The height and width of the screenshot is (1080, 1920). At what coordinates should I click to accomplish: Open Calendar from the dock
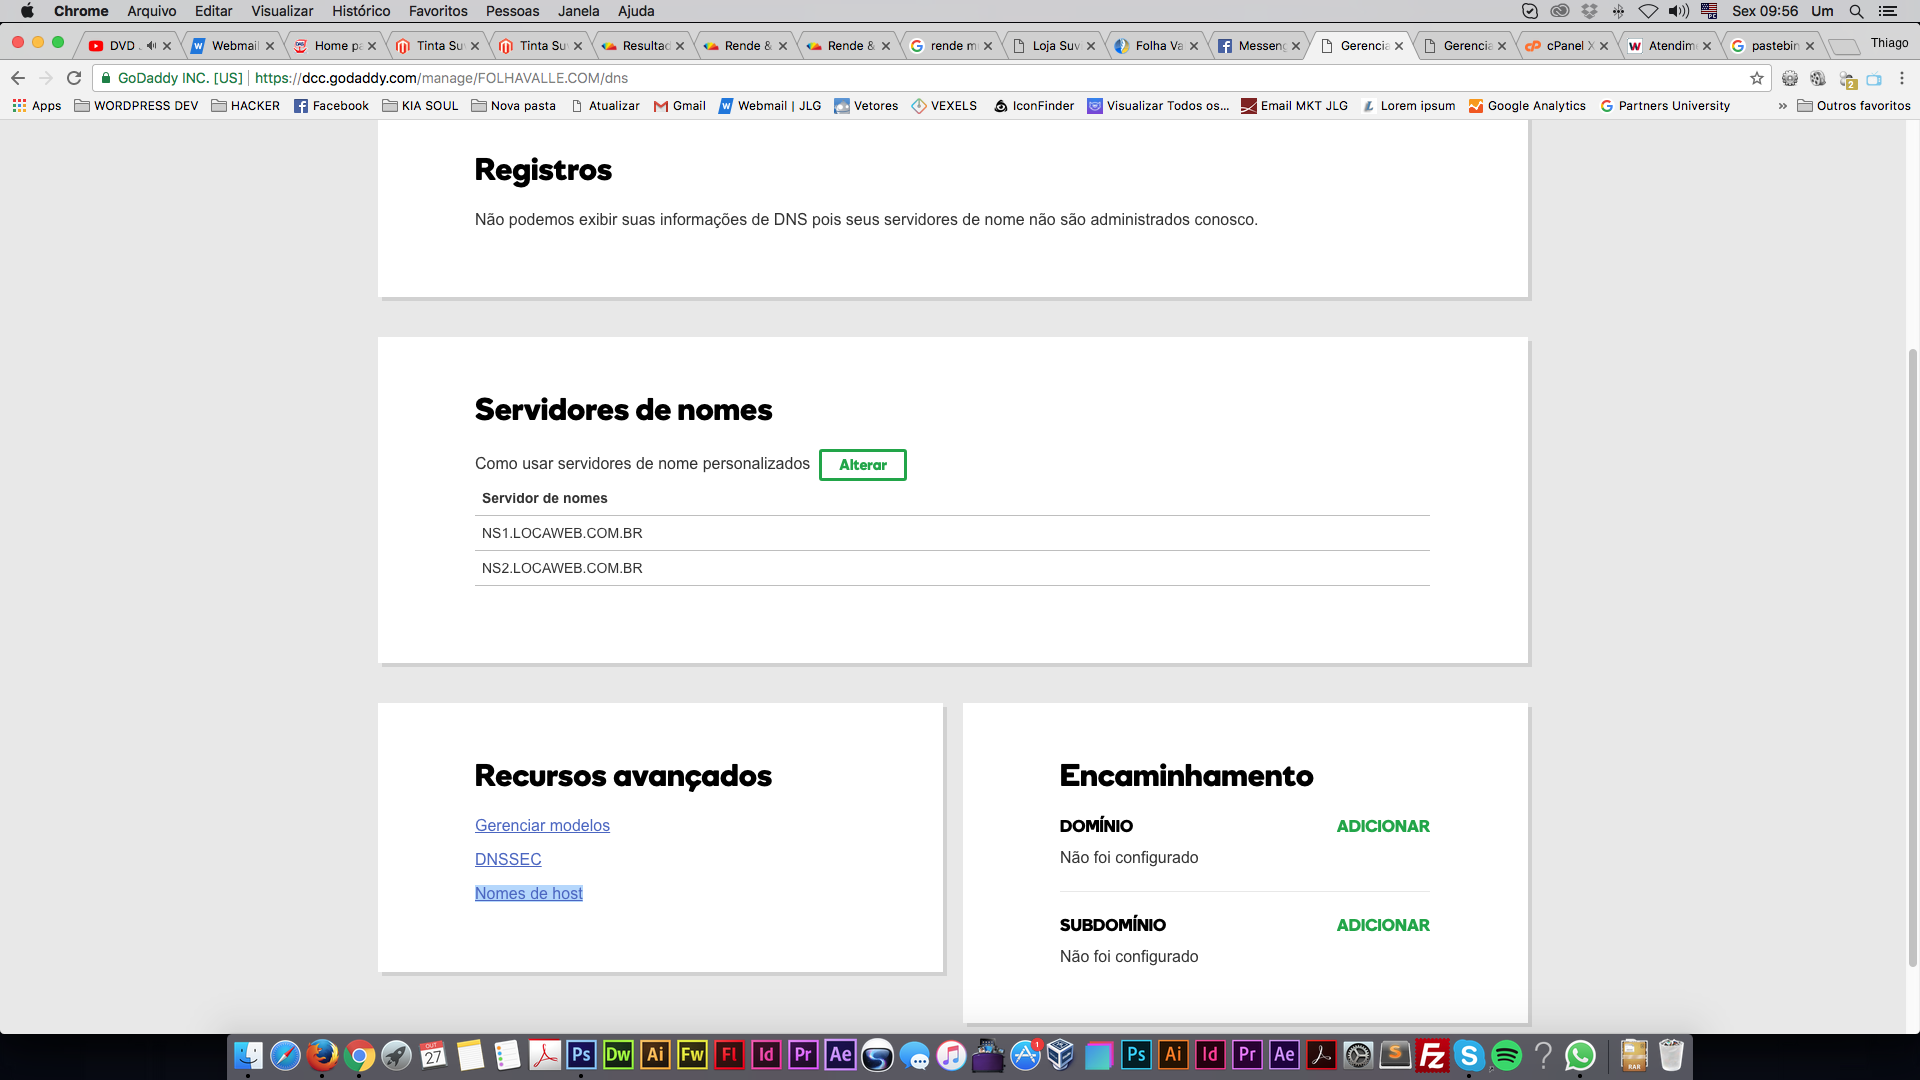tap(433, 1055)
